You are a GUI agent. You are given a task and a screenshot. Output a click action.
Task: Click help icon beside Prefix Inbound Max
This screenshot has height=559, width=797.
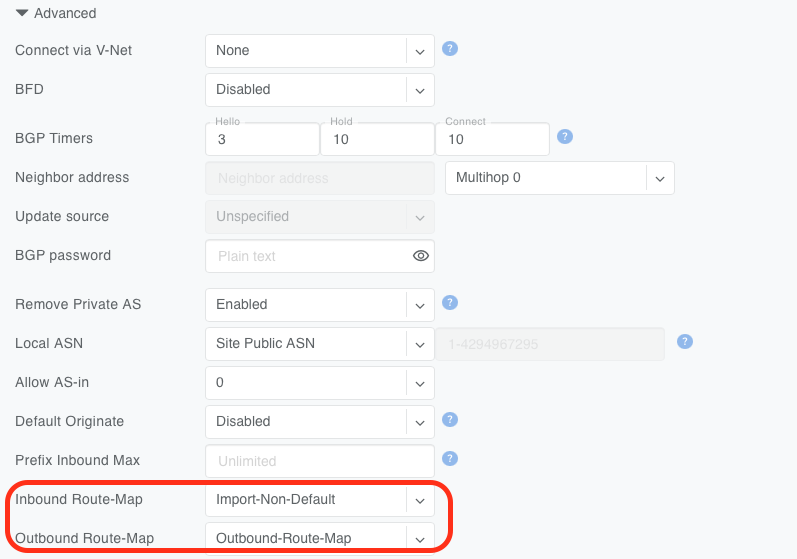pos(450,458)
